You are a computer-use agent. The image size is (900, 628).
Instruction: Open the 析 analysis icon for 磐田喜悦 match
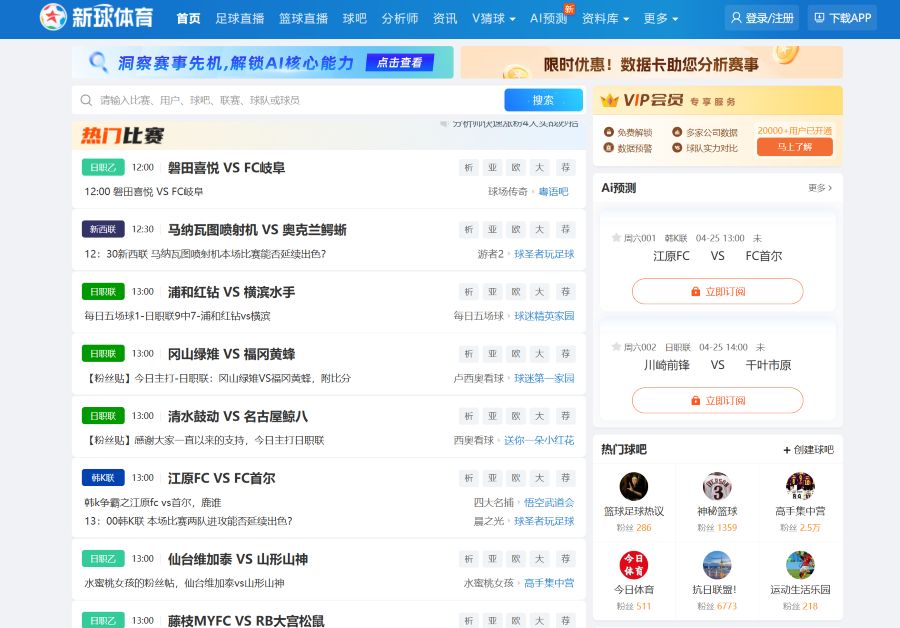[468, 168]
